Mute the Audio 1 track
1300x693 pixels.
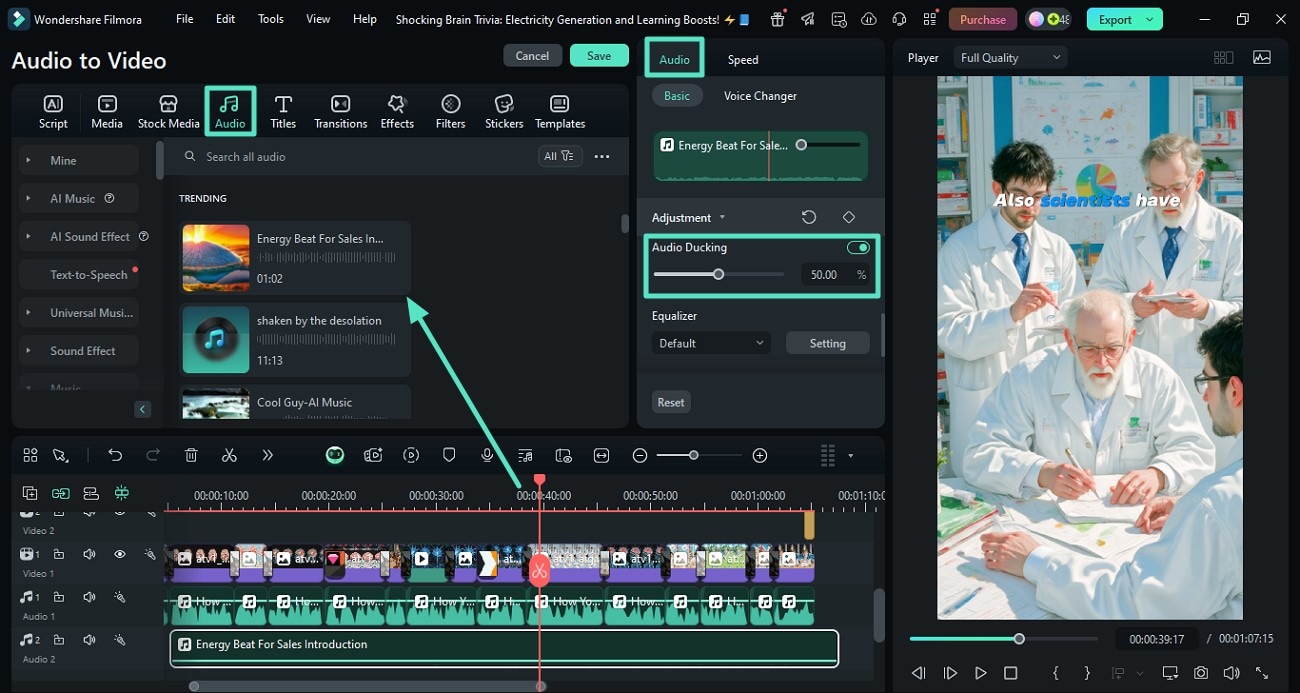coord(89,597)
